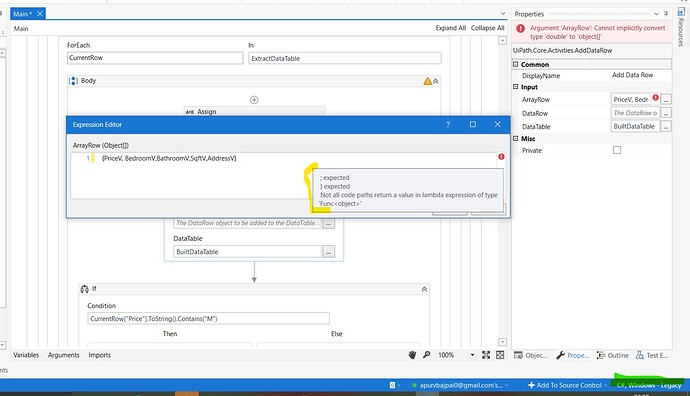
Task: Toggle the Private checkbox
Action: point(617,150)
